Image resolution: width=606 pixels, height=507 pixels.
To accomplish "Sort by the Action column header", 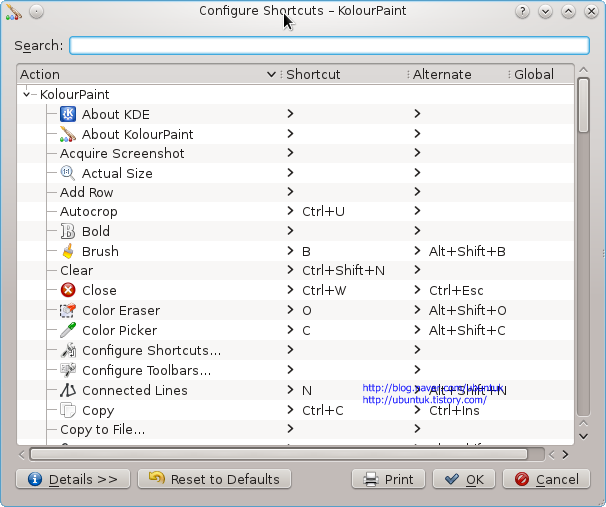I will click(x=148, y=74).
